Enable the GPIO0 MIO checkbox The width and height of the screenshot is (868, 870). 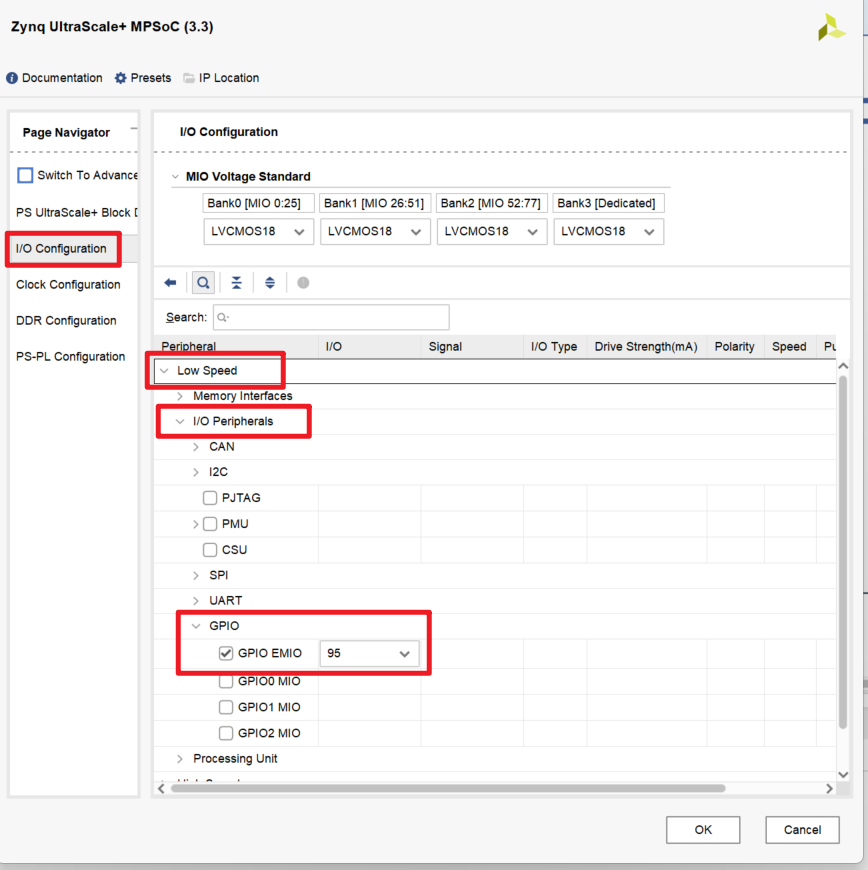point(225,681)
